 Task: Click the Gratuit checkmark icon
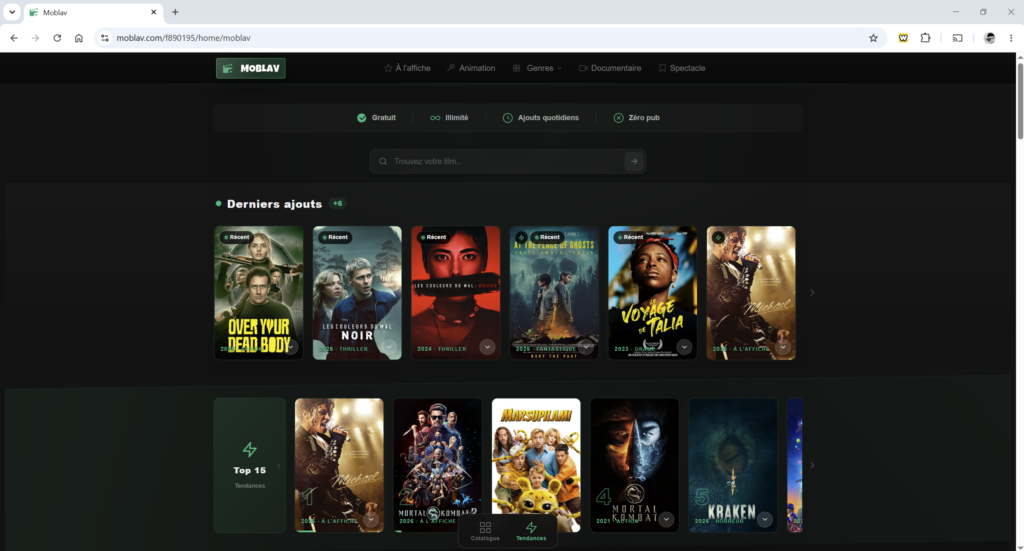pos(361,118)
